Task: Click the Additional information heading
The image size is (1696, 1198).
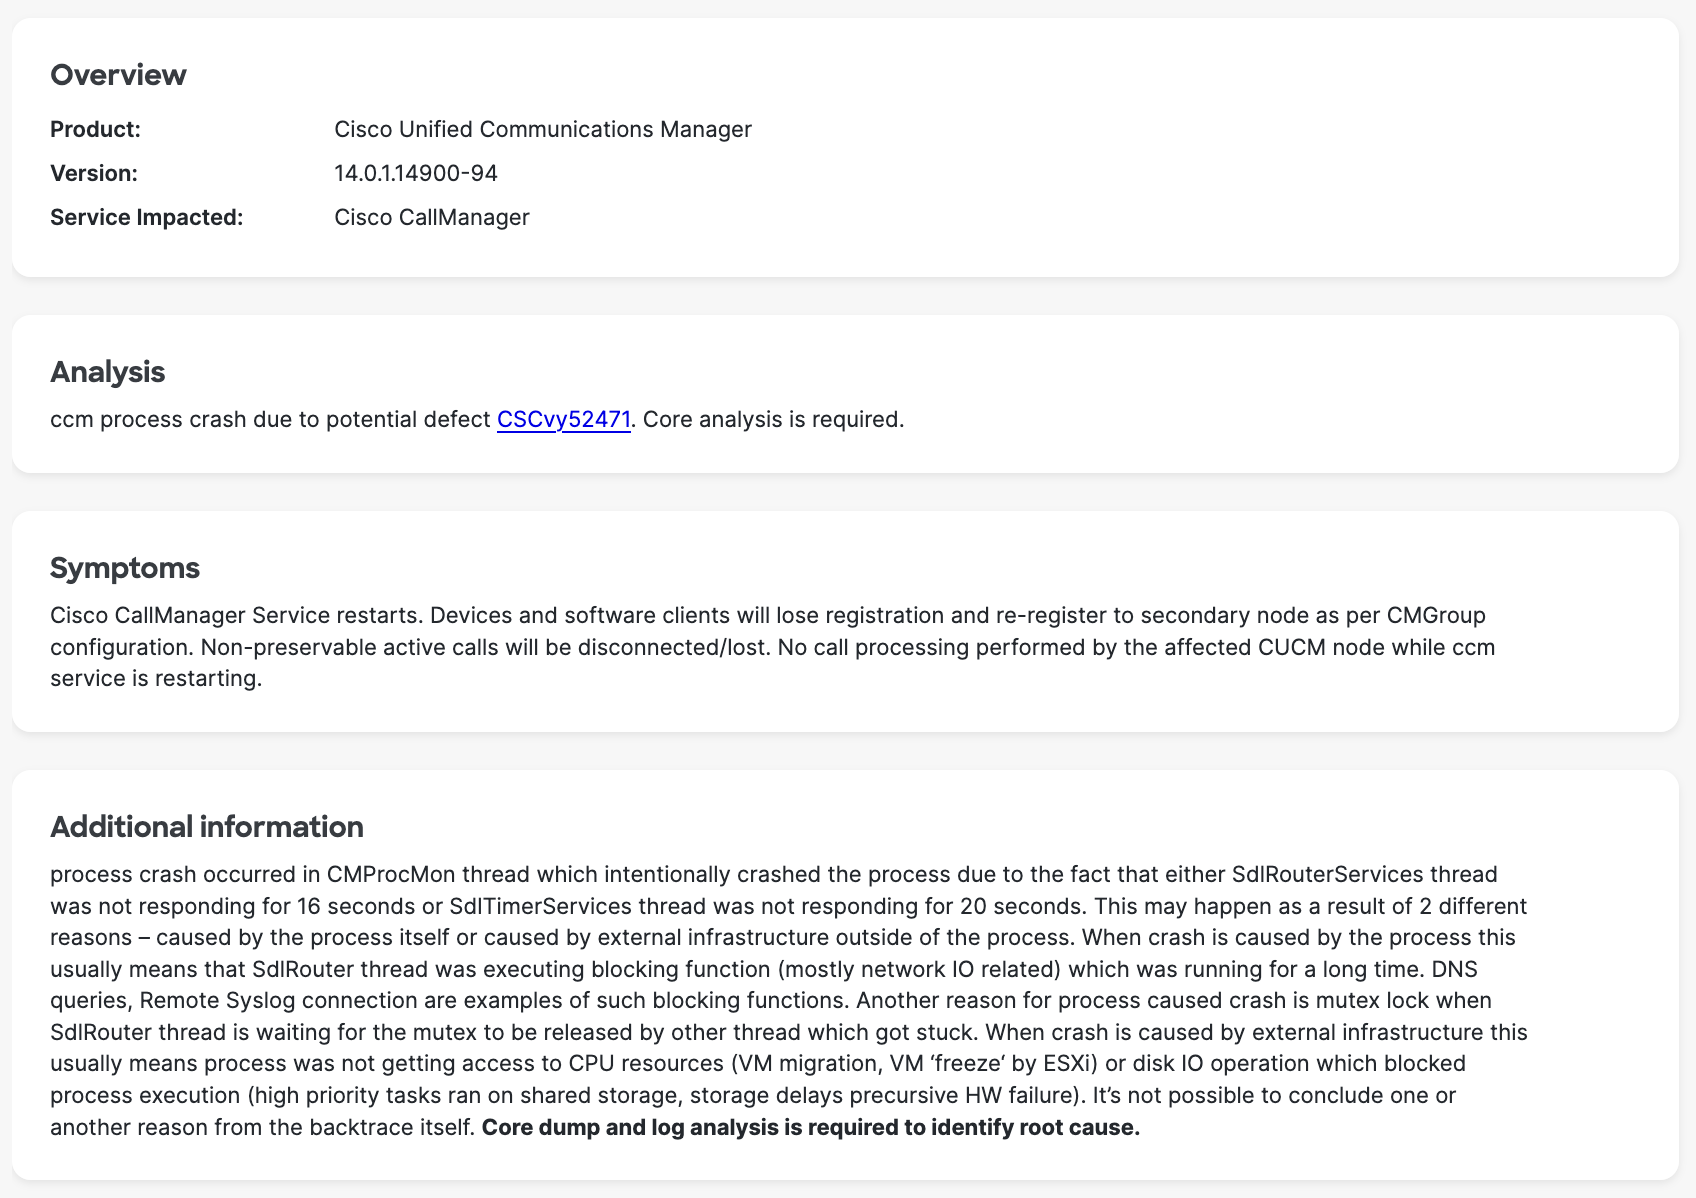Action: tap(206, 827)
